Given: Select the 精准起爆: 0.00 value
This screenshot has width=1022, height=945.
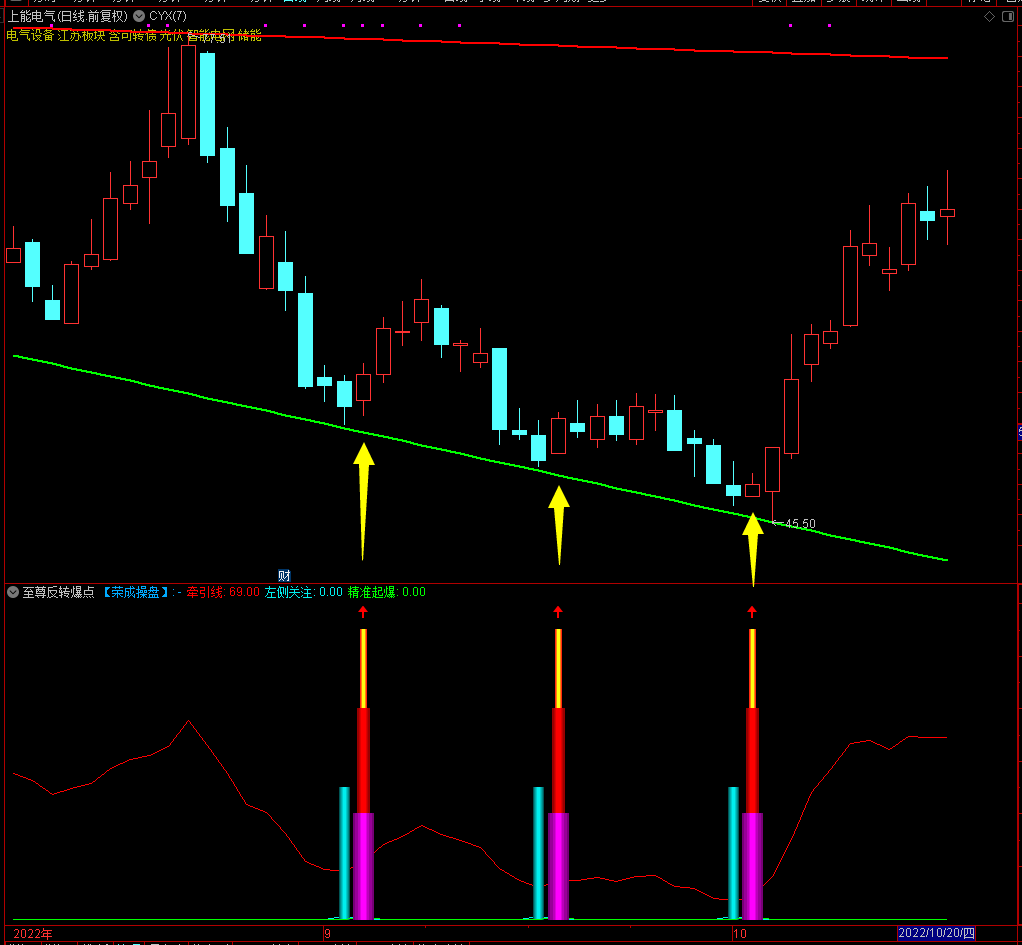Looking at the screenshot, I should (x=387, y=592).
